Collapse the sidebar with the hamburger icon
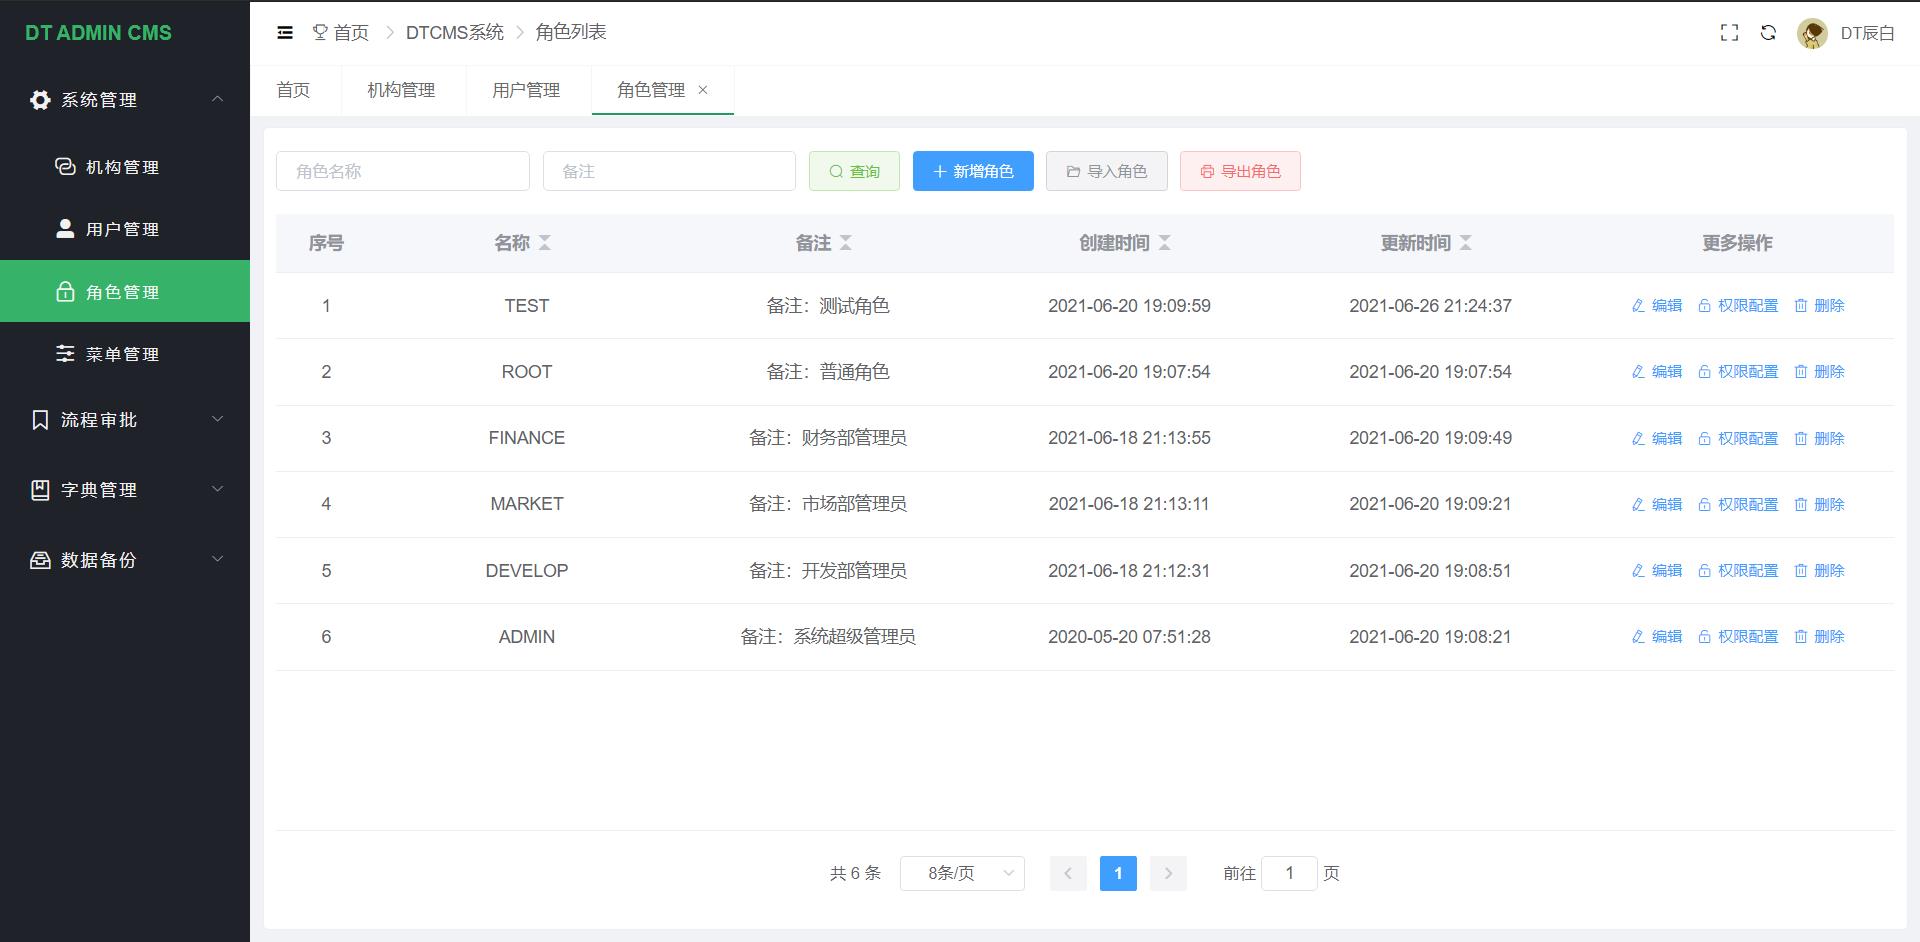Viewport: 1920px width, 942px height. tap(285, 33)
